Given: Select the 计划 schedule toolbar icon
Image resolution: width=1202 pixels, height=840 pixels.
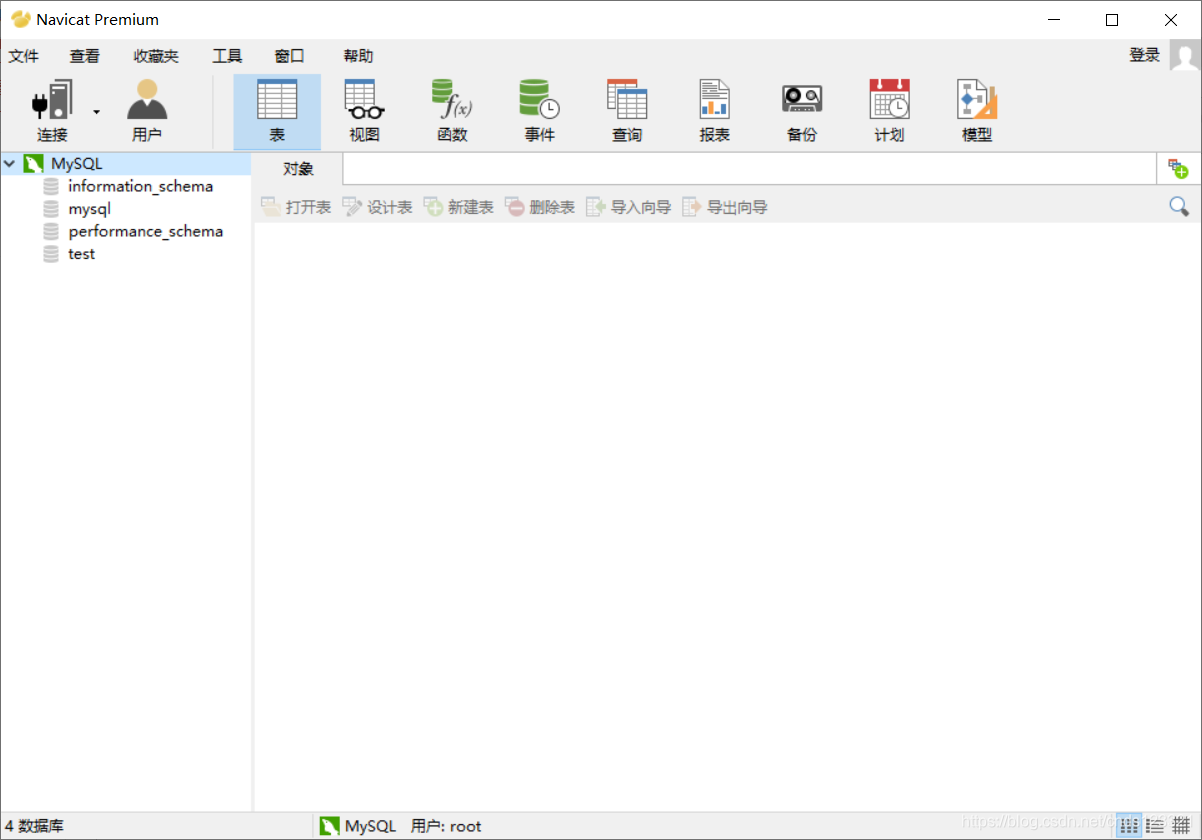Looking at the screenshot, I should (x=889, y=112).
